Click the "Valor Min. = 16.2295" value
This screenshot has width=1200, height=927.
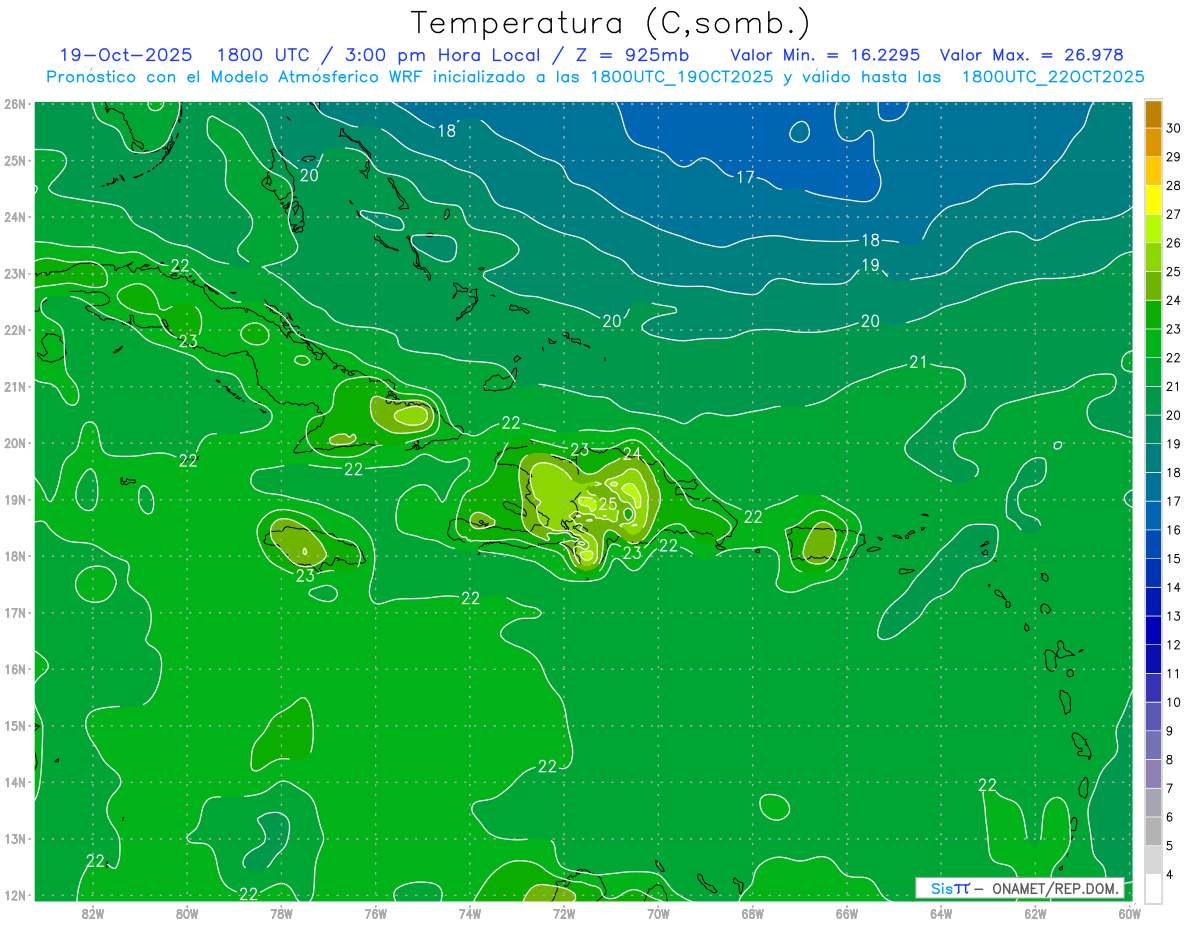click(825, 55)
